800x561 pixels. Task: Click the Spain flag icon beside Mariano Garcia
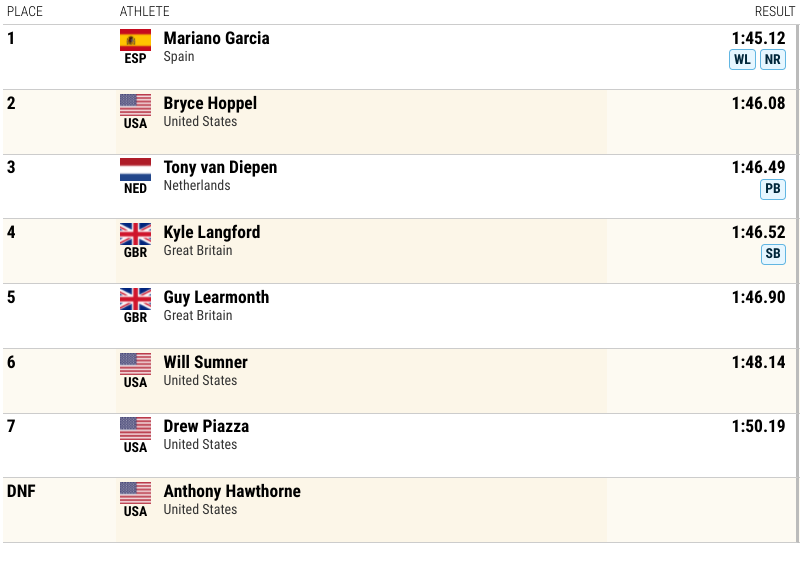click(135, 40)
